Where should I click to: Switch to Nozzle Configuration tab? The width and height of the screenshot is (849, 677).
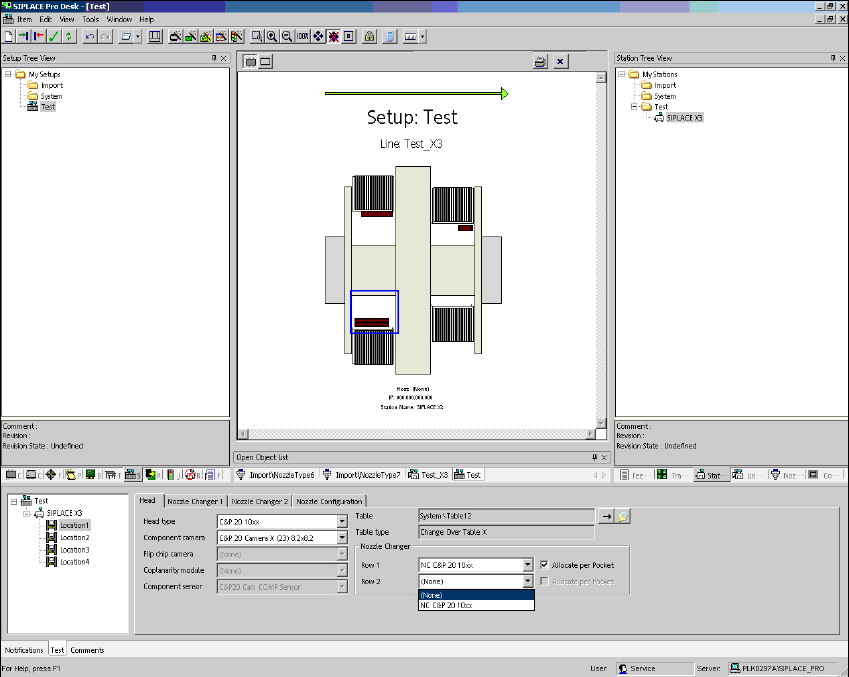pos(329,501)
